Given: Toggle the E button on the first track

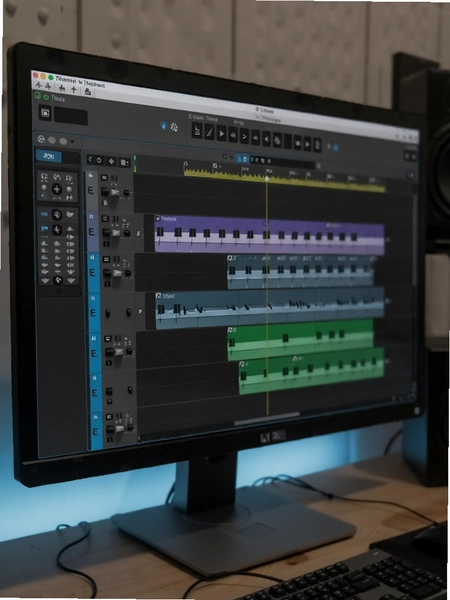Looking at the screenshot, I should 91,190.
